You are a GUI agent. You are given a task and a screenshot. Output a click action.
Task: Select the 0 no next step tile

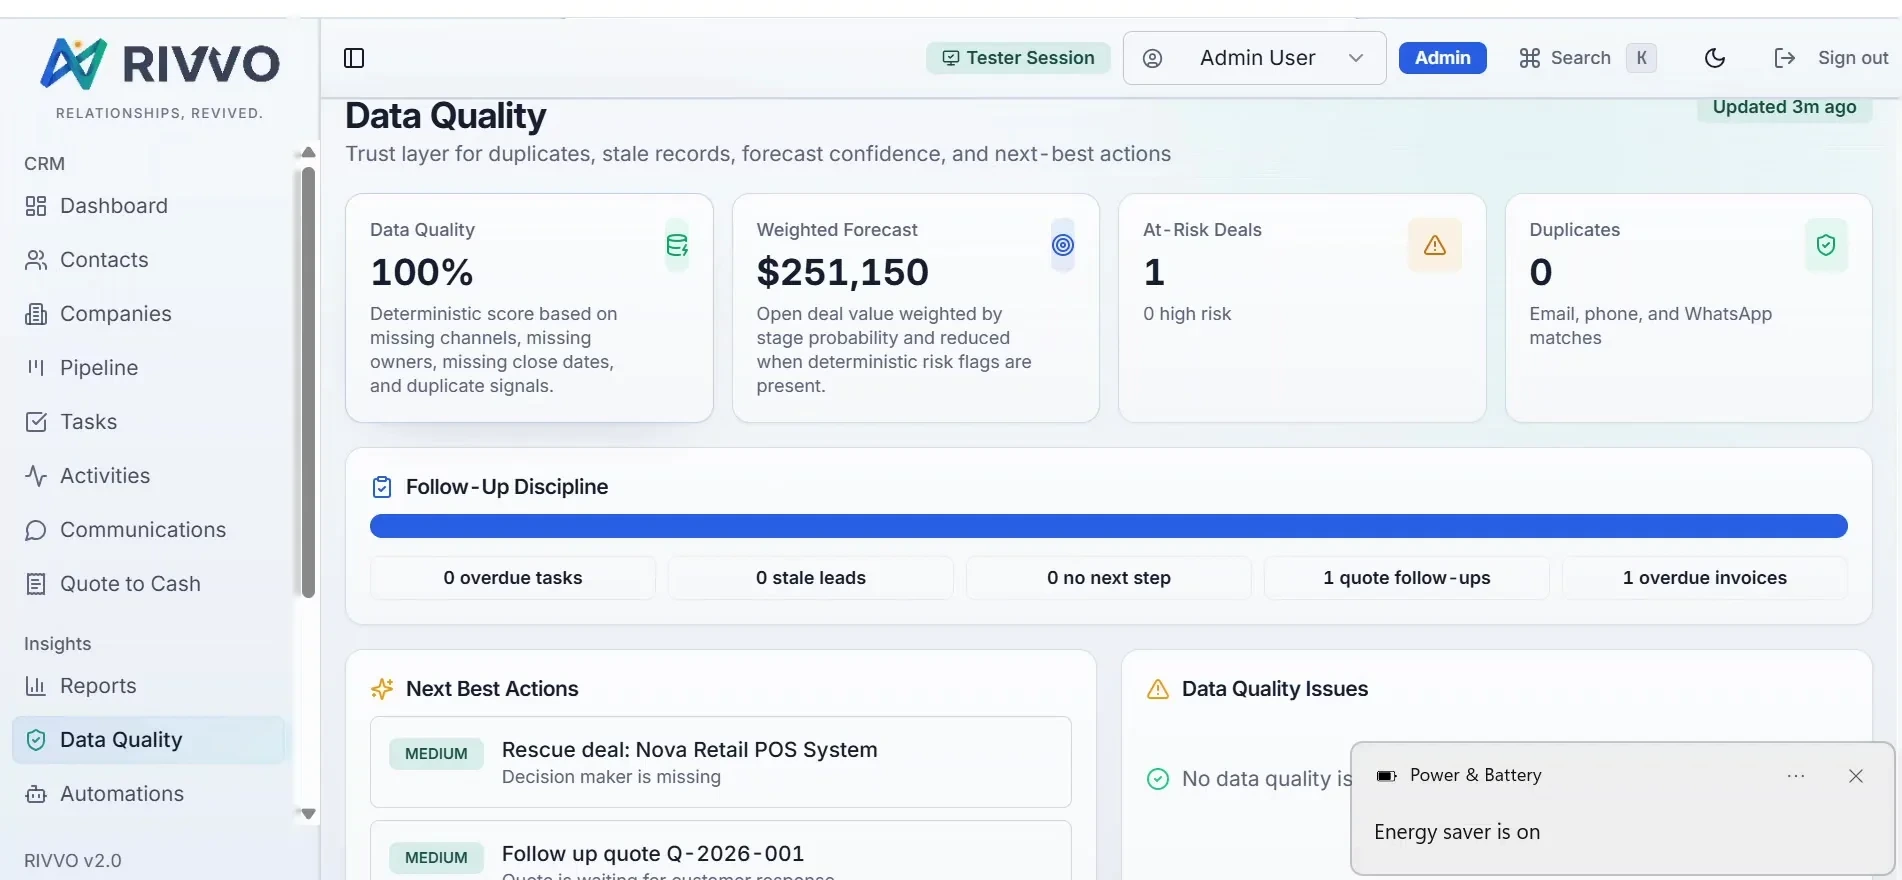click(x=1109, y=578)
